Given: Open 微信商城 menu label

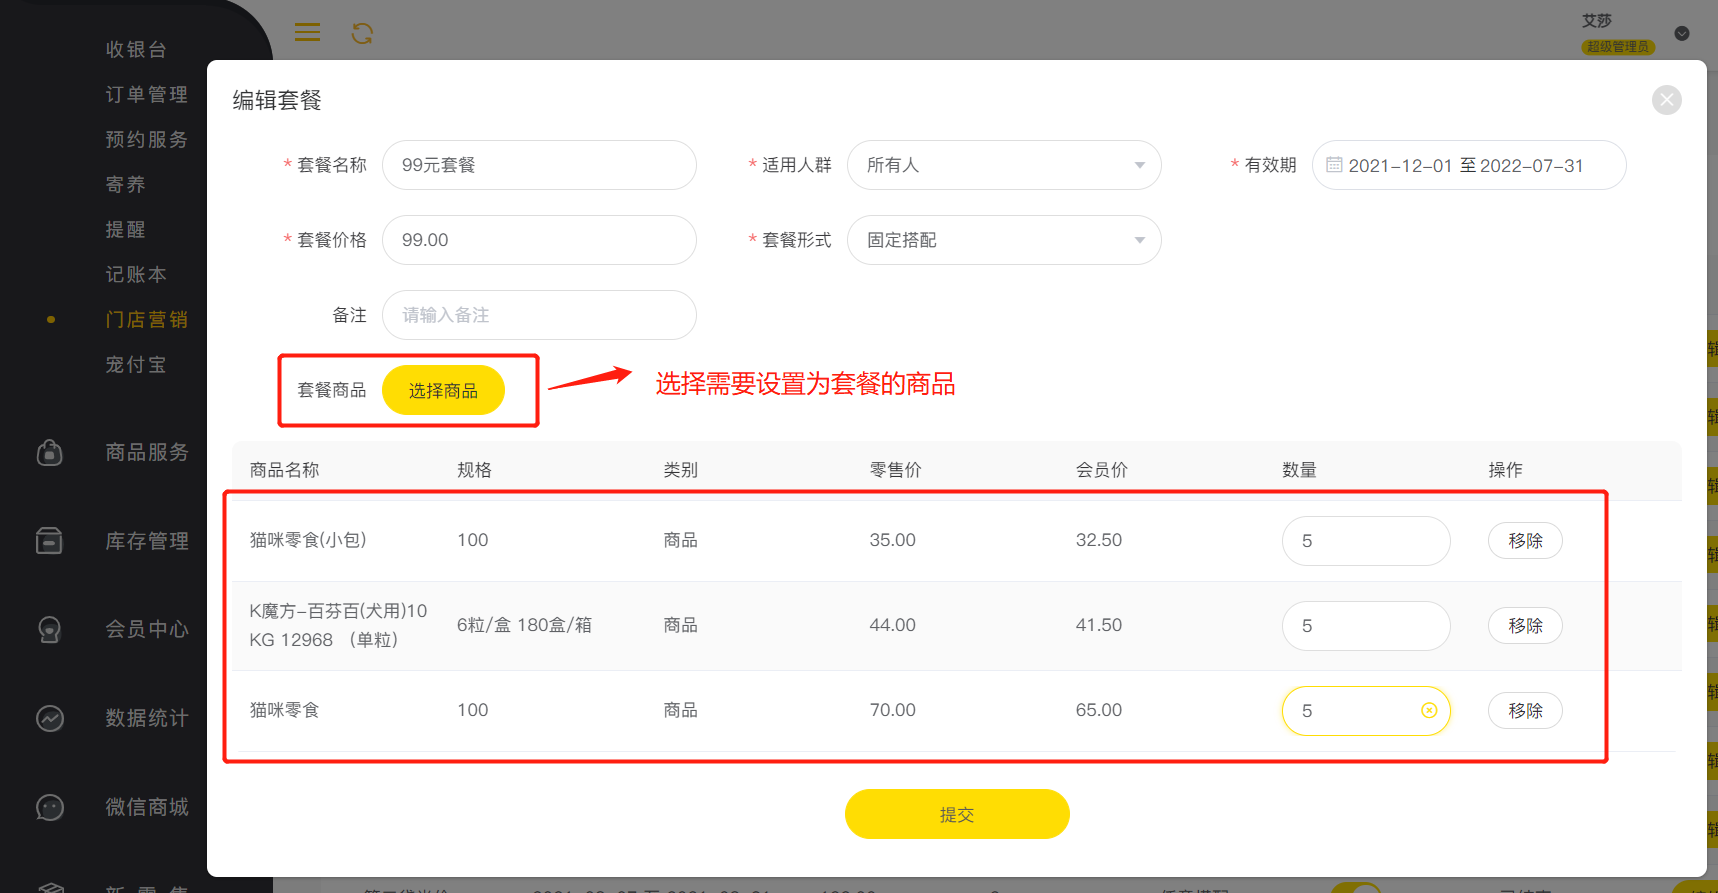Looking at the screenshot, I should coord(147,807).
